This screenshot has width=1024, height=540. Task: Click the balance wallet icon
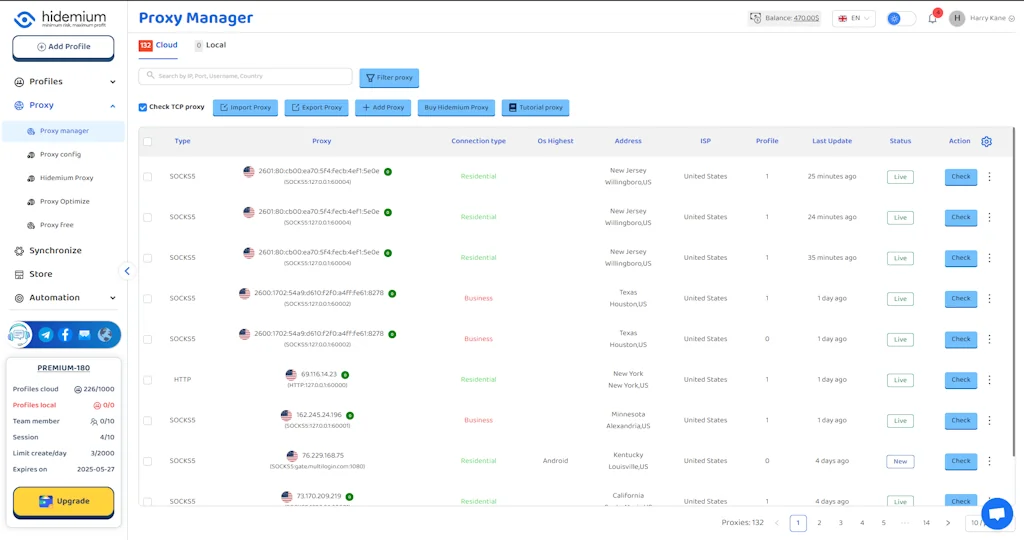coord(756,18)
